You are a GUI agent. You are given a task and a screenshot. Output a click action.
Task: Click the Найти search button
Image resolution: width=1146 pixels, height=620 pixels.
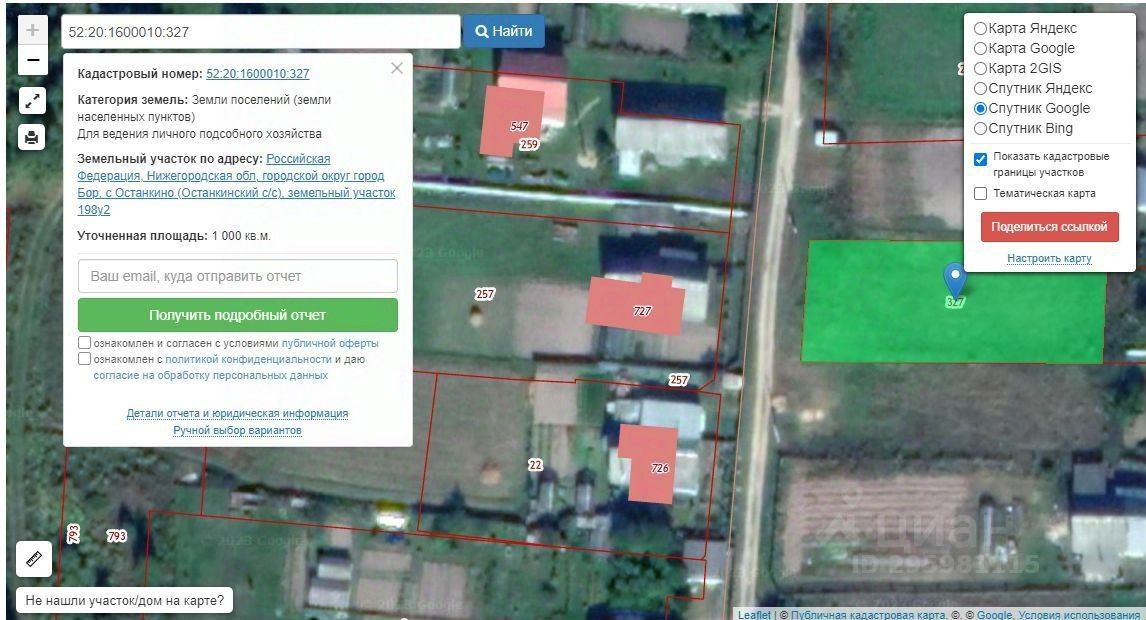(504, 31)
